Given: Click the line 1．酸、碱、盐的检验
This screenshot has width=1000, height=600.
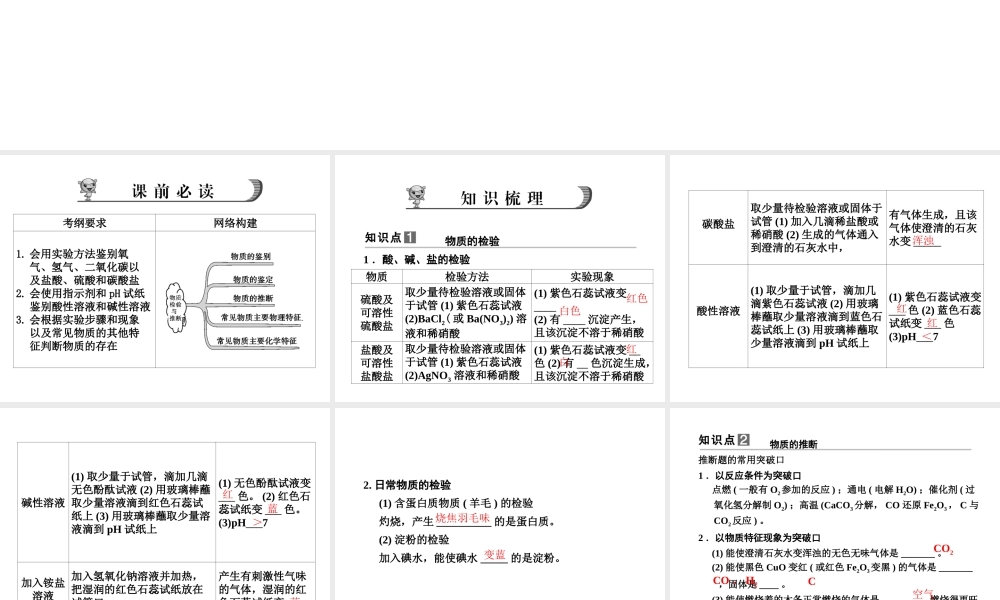Looking at the screenshot, I should click(x=416, y=260).
